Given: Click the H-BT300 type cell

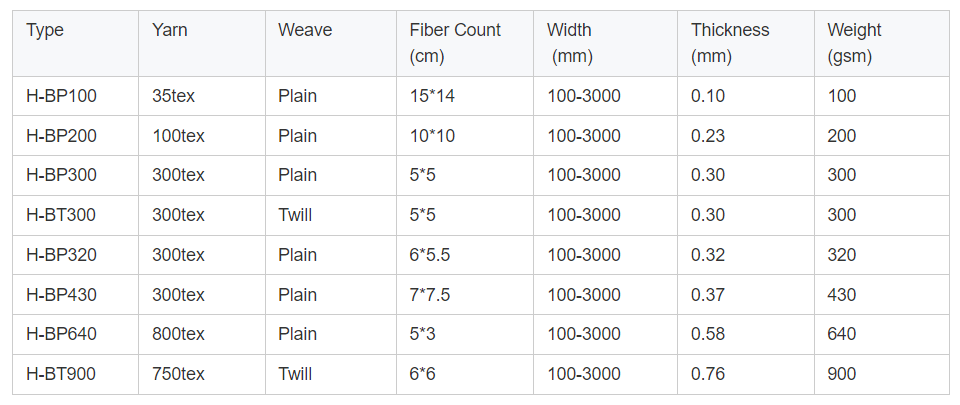Looking at the screenshot, I should (x=61, y=215).
